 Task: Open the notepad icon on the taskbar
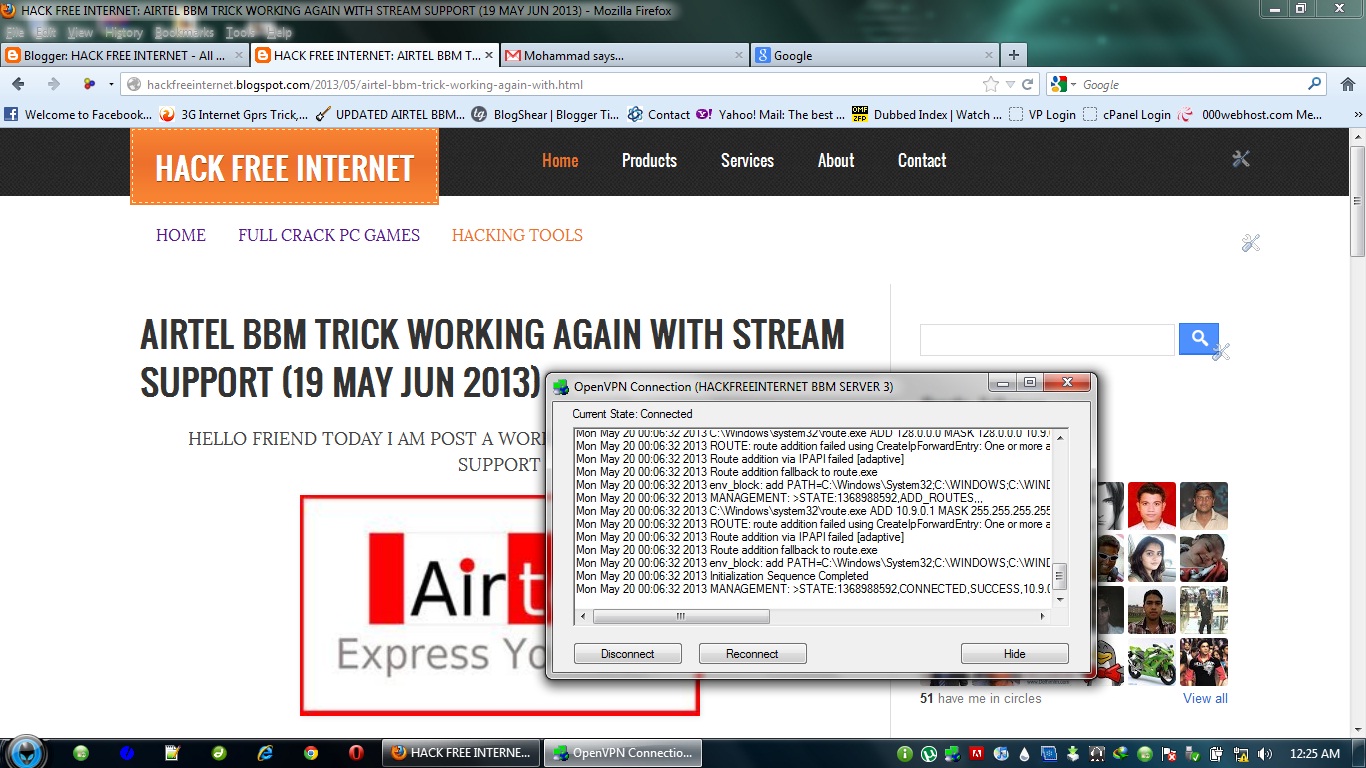click(x=173, y=753)
